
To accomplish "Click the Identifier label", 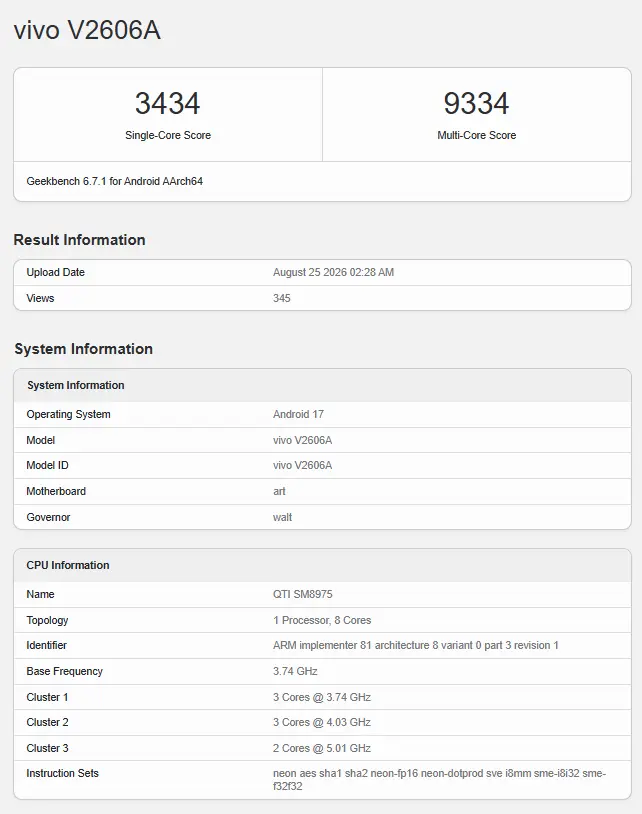I will coord(47,645).
